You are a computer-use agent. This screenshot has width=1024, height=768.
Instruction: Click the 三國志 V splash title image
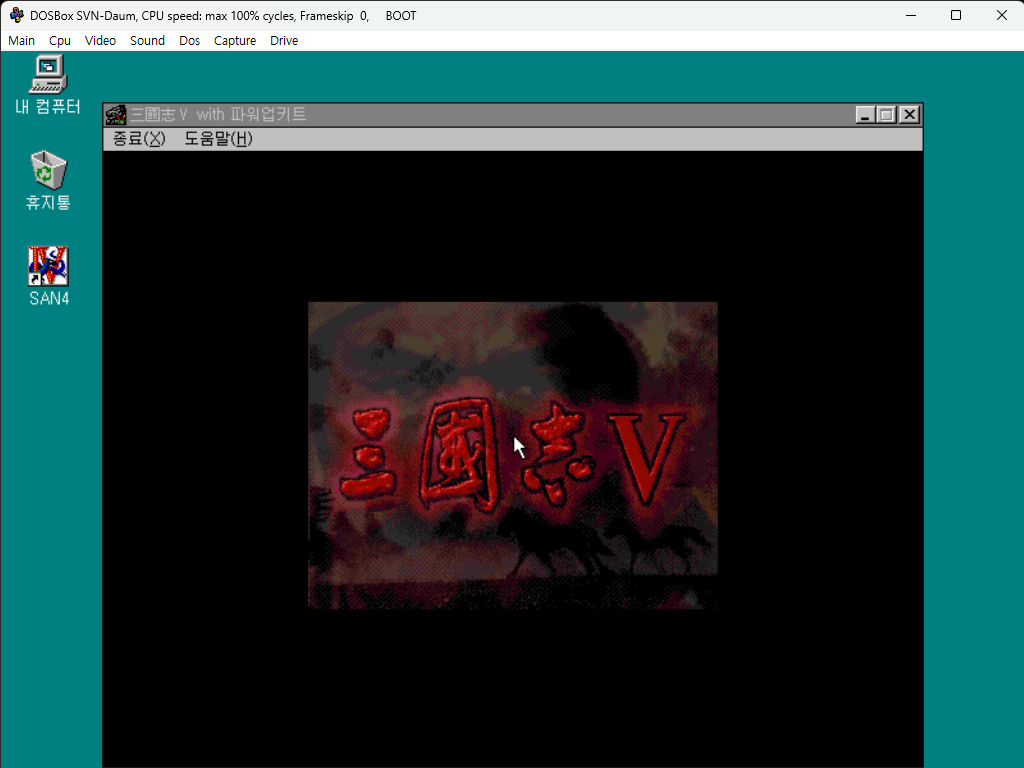tap(513, 455)
